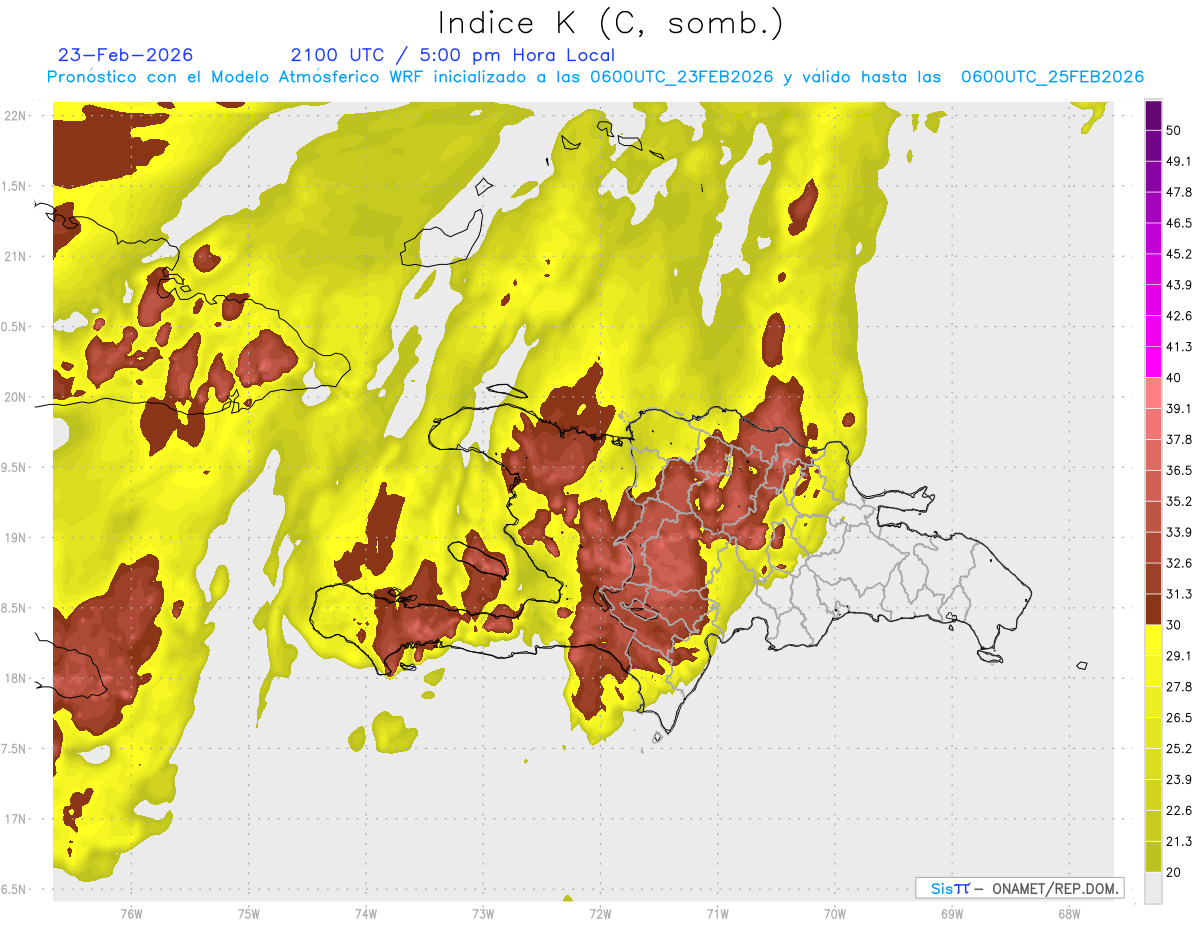This screenshot has height=927, width=1200.
Task: Click the time label "2100 UTC / 5:00 pm Hora Local"
Action: (x=453, y=55)
